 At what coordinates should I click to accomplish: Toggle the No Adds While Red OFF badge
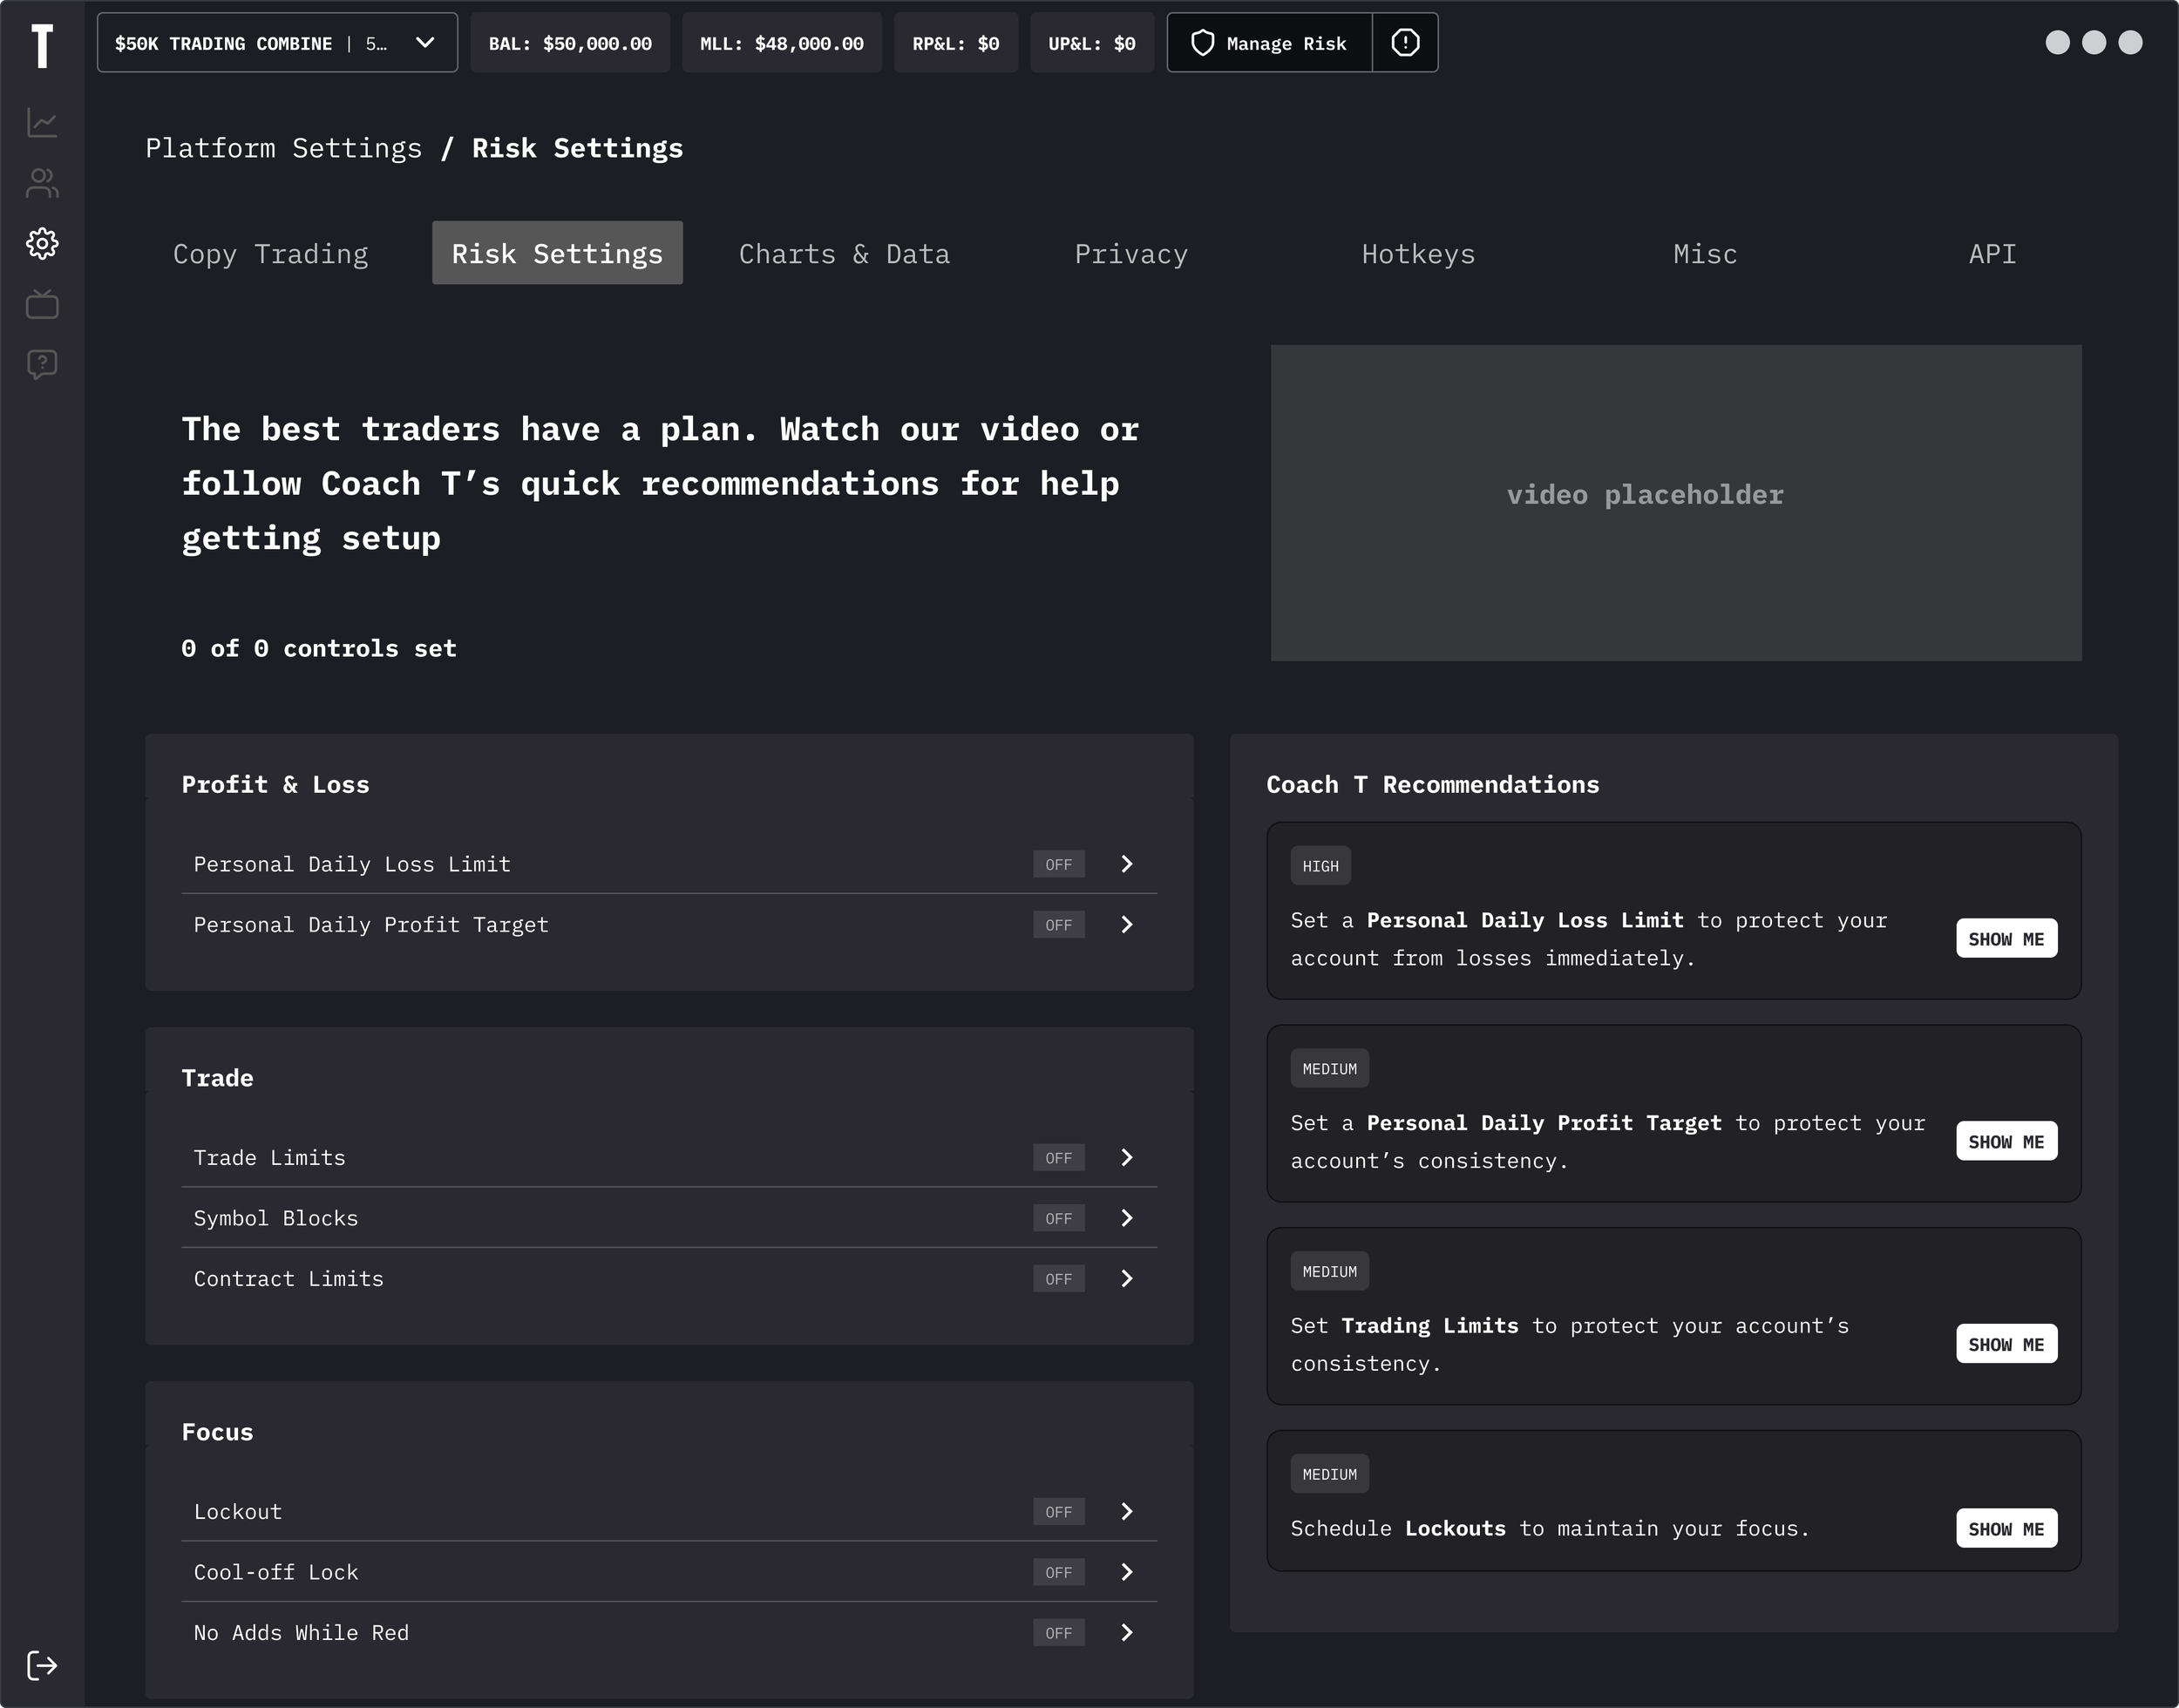[1058, 1633]
